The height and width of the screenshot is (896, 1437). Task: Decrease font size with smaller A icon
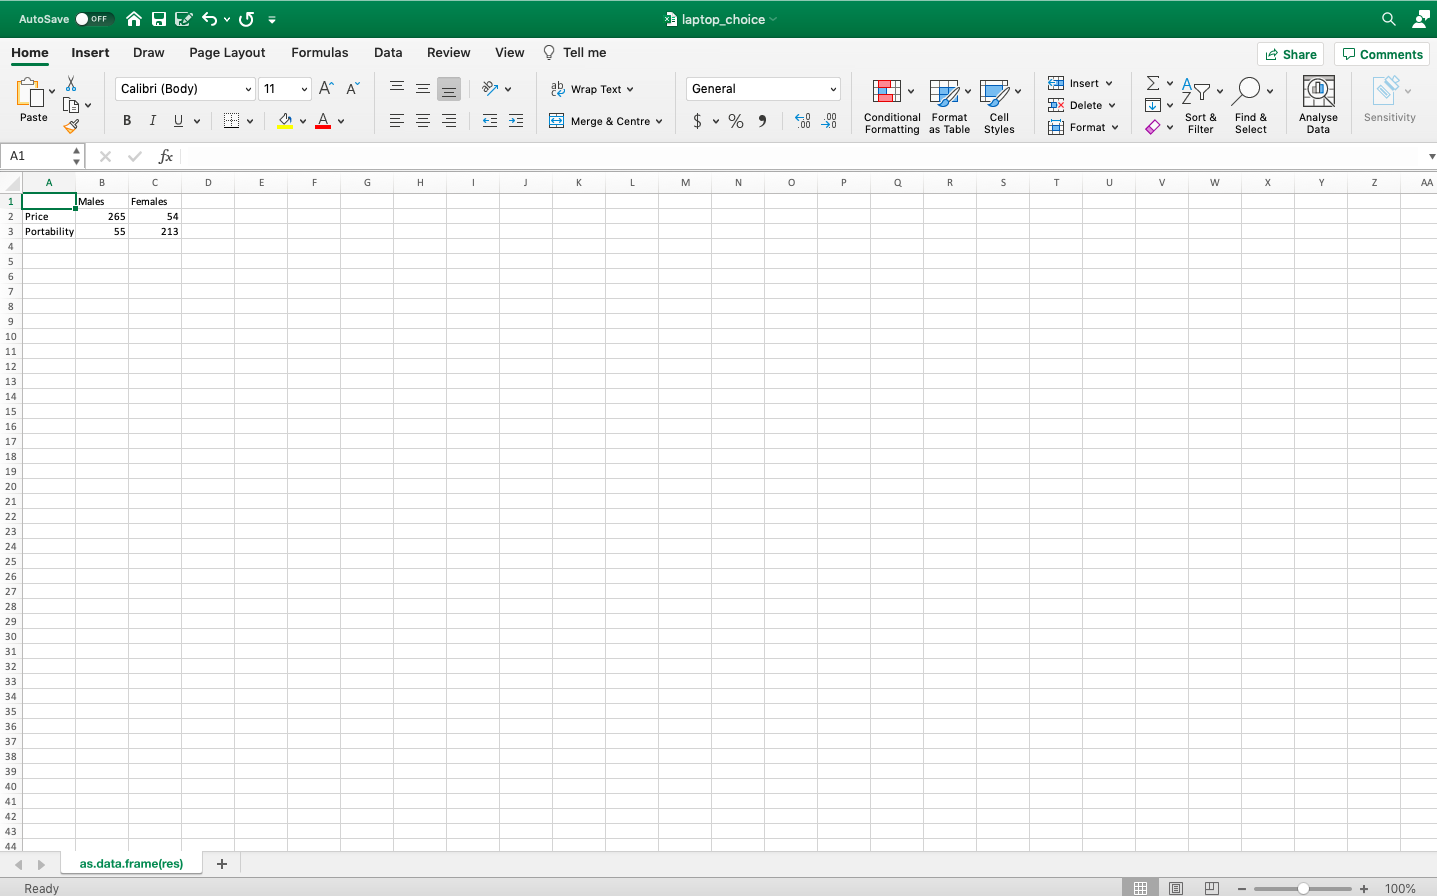(352, 89)
